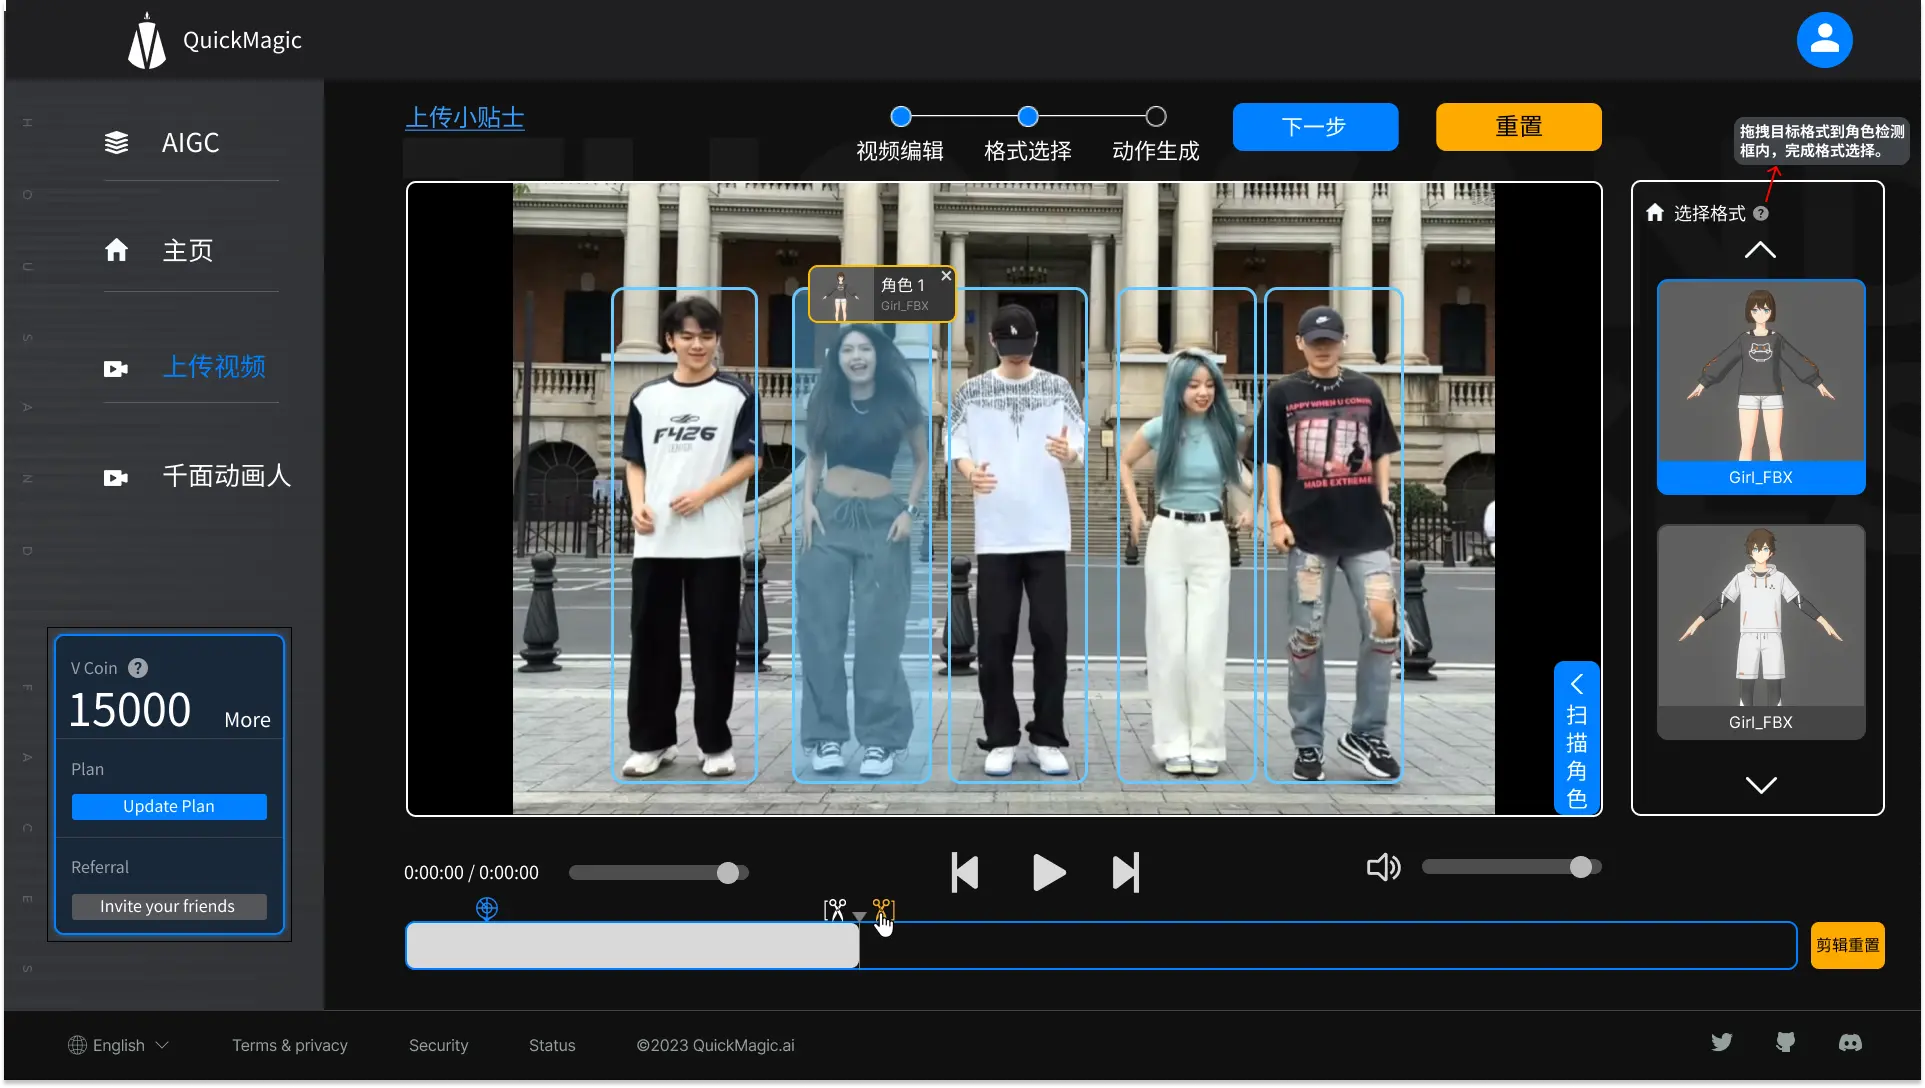Image resolution: width=1925 pixels, height=1088 pixels.
Task: Open the user profile avatar
Action: tap(1824, 40)
